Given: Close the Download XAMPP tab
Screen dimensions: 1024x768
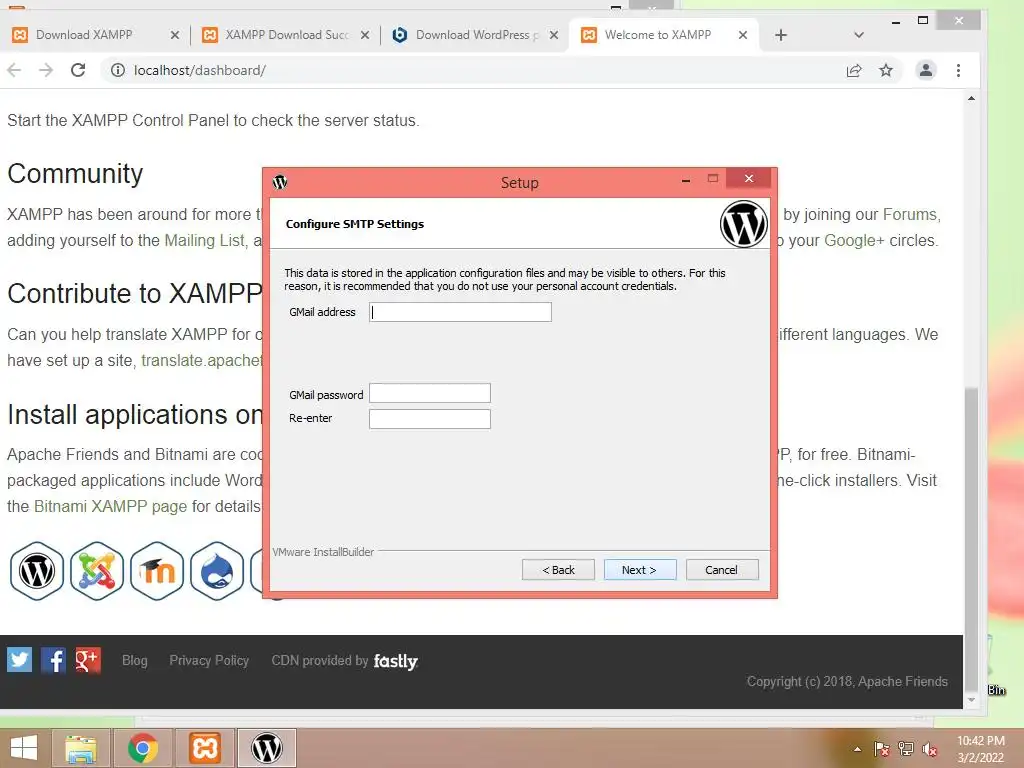Looking at the screenshot, I should click(x=174, y=35).
